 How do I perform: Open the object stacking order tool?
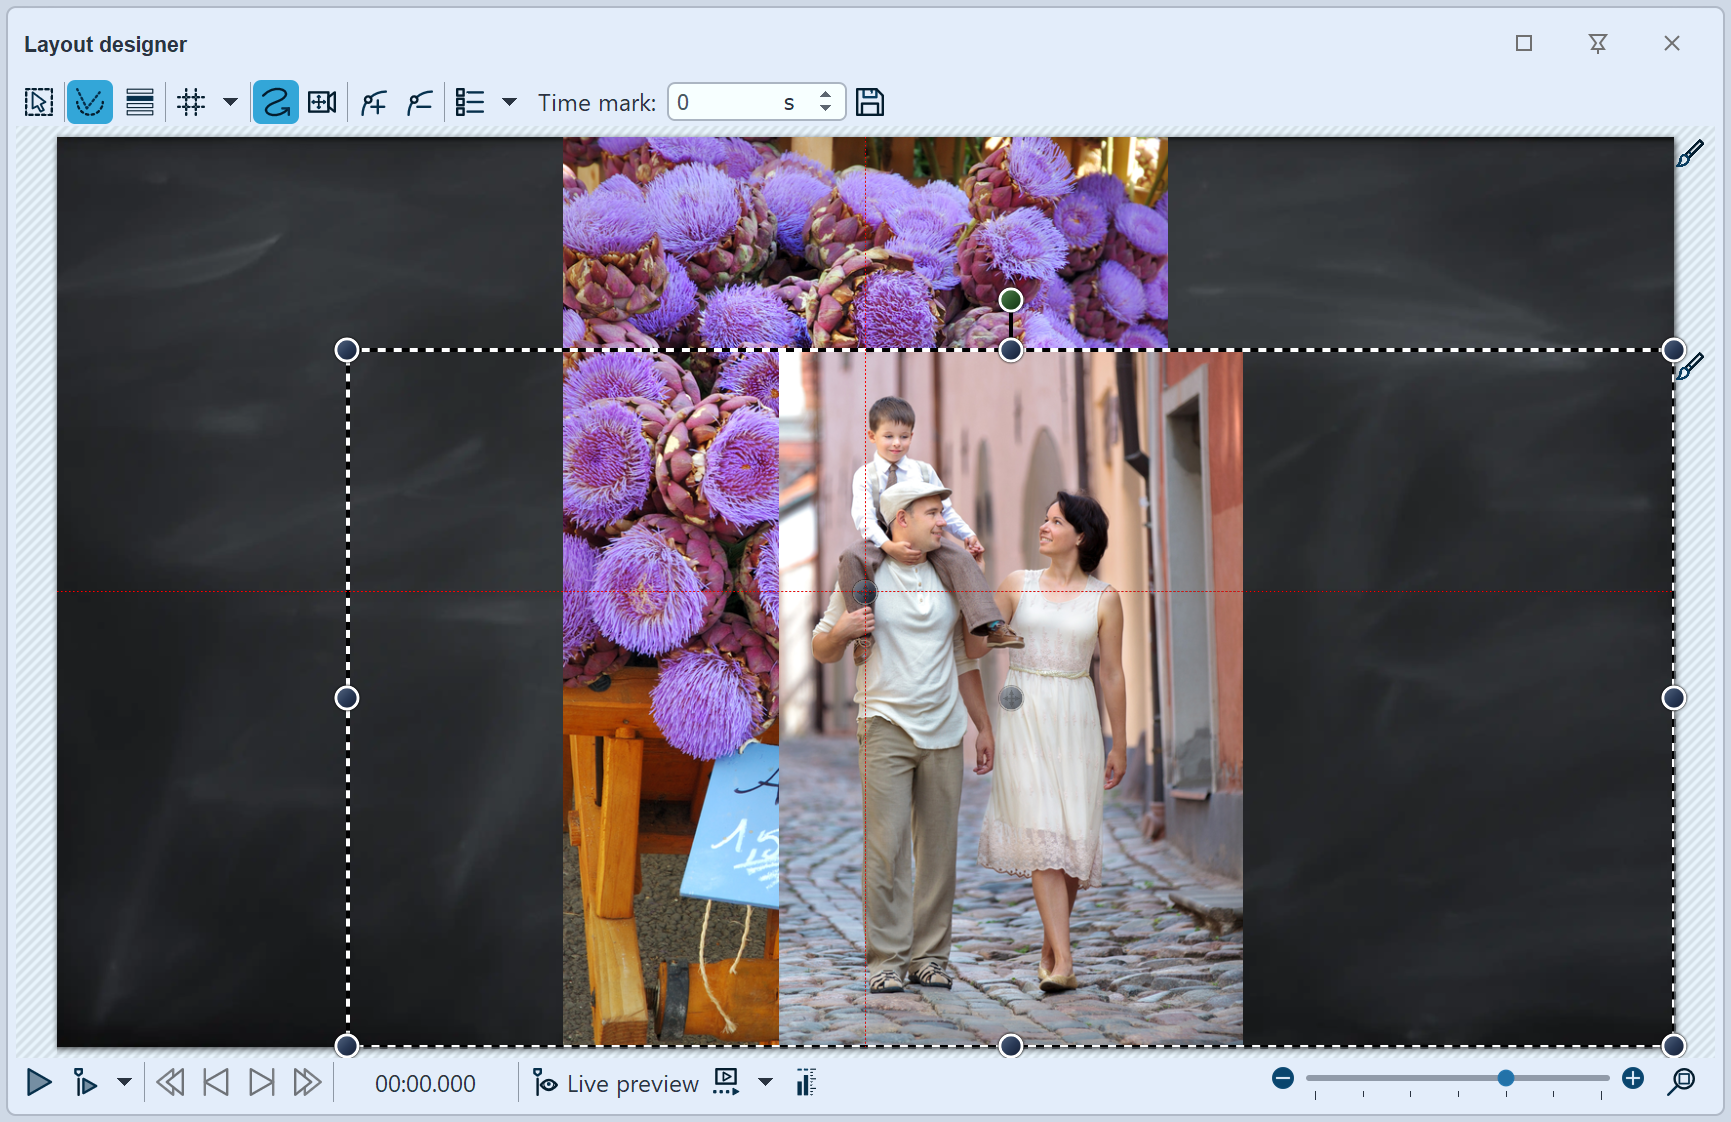point(140,101)
